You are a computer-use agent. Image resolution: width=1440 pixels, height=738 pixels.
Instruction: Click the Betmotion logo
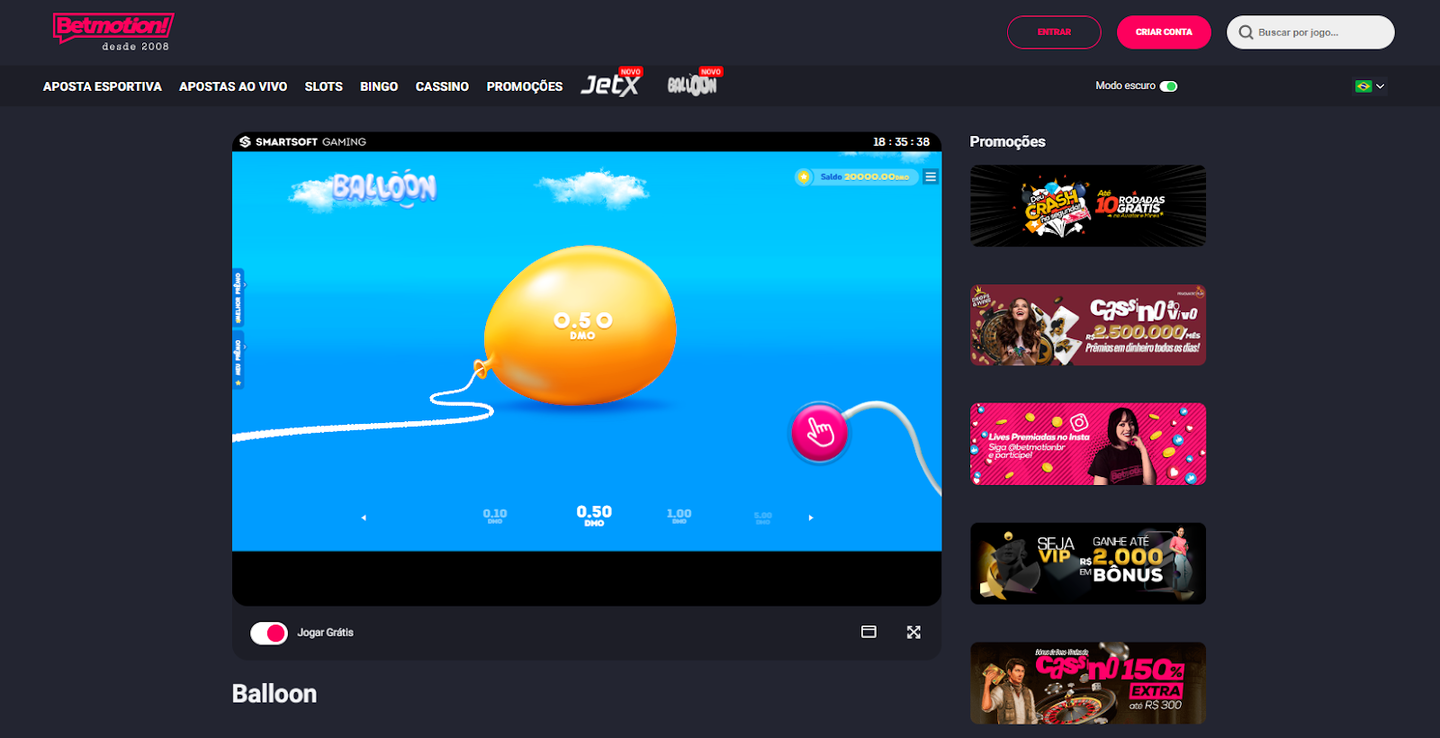click(112, 32)
